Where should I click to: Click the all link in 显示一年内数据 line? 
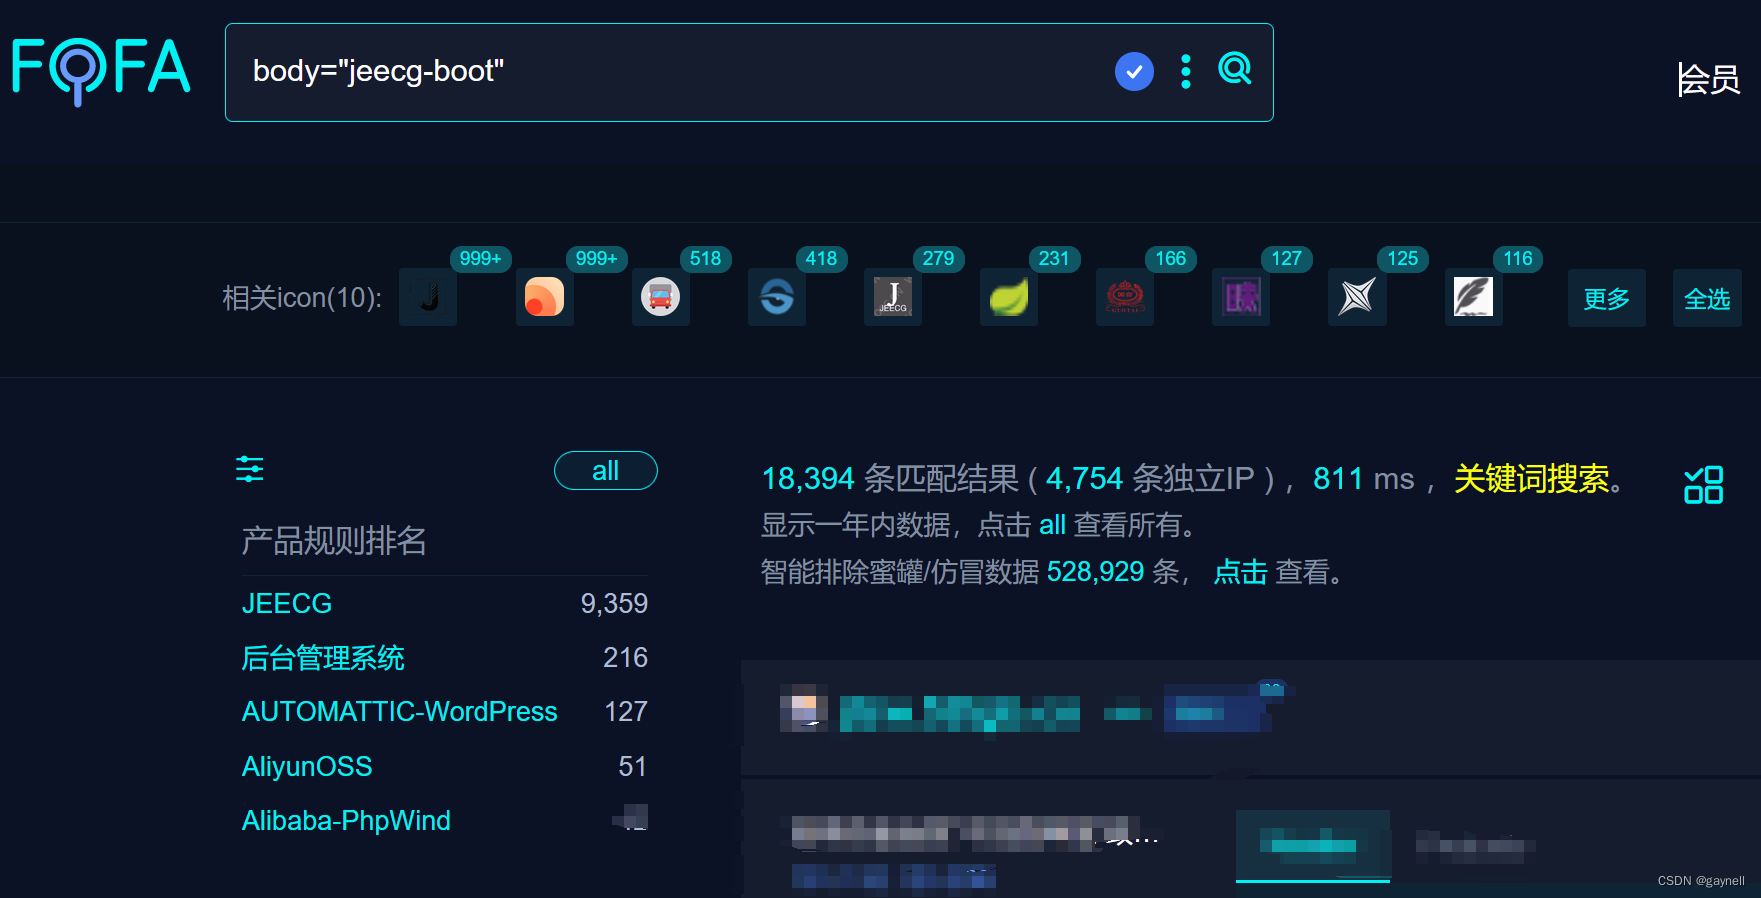tap(1052, 524)
